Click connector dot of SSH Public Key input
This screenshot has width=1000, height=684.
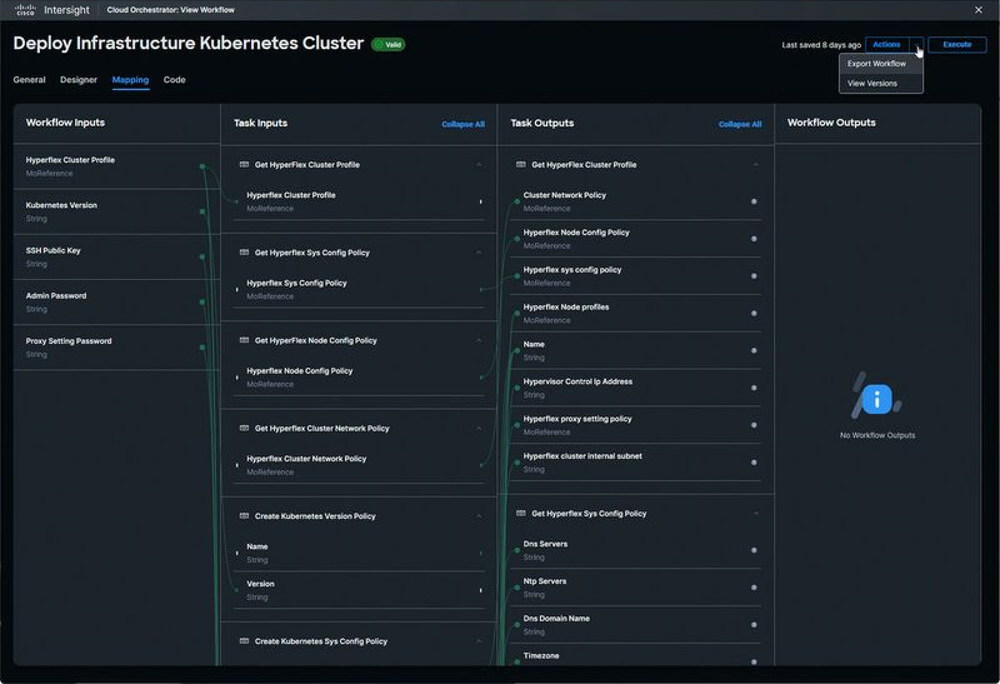[202, 257]
